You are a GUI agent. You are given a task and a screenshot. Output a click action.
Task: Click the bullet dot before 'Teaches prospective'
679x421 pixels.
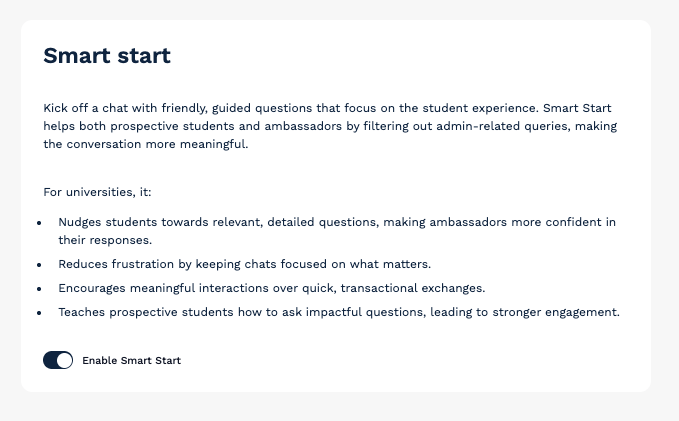[39, 313]
